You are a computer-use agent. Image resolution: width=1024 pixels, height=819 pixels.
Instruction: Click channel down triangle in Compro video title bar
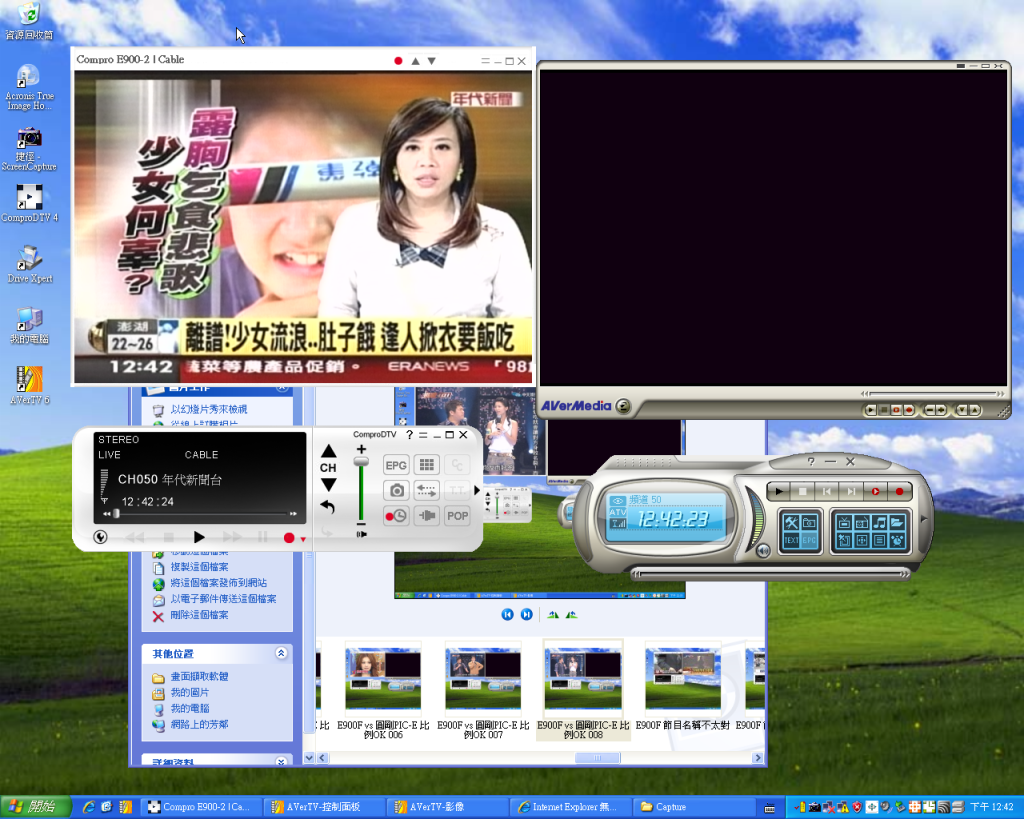(x=432, y=61)
